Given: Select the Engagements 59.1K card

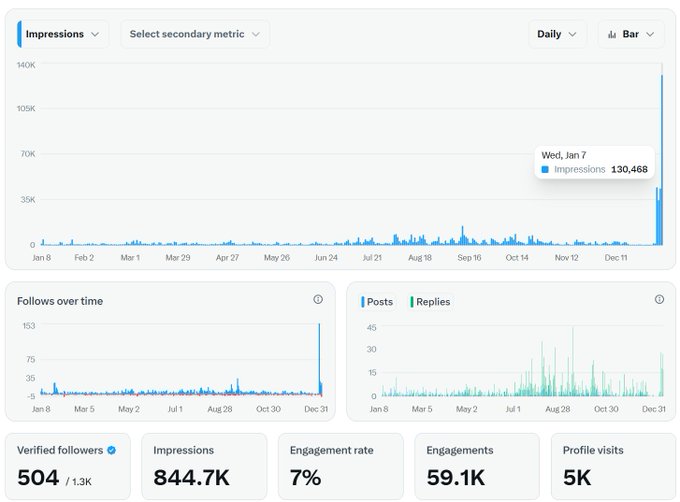Looking at the screenshot, I should [477, 466].
